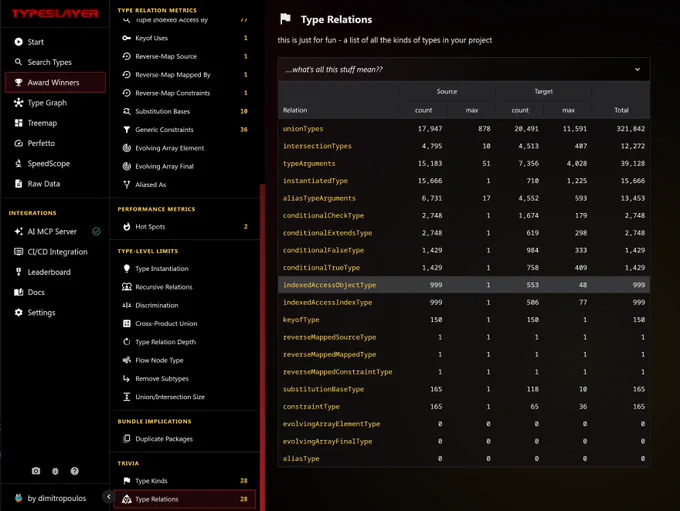Collapse the sidebar with the chevron button
Screen dimensions: 680x511
[108, 496]
